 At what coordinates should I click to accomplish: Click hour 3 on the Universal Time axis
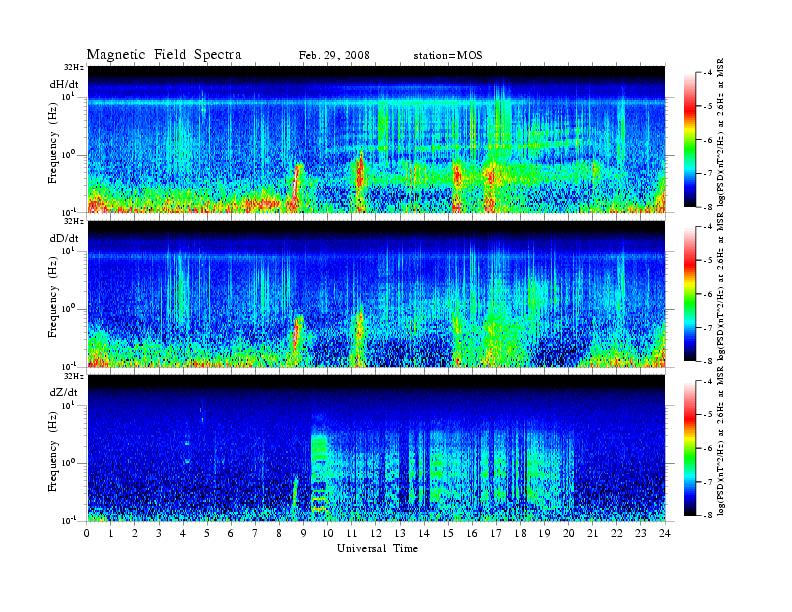pyautogui.click(x=159, y=533)
